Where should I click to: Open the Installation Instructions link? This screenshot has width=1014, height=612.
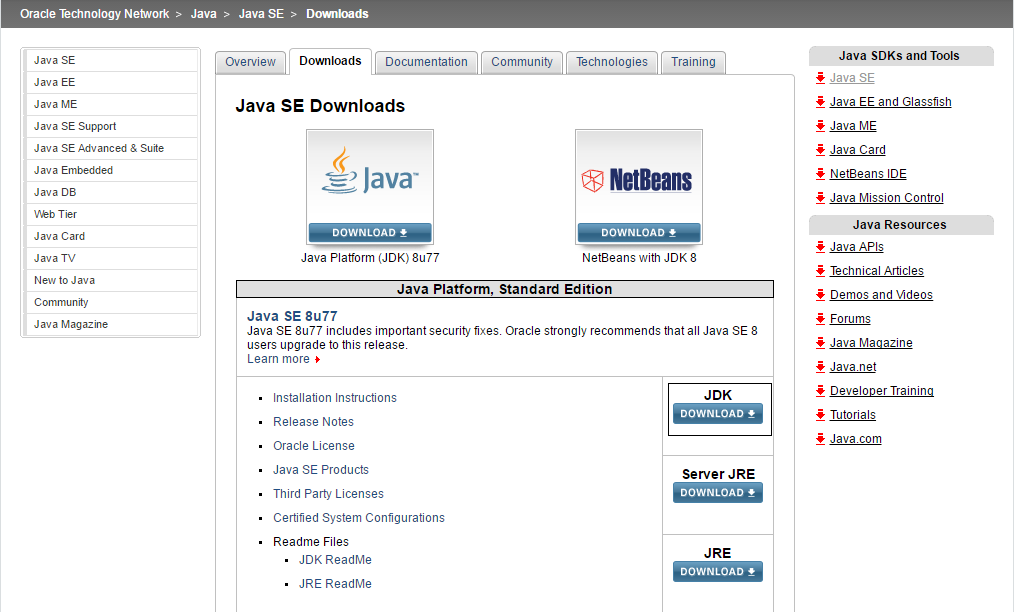pos(334,398)
